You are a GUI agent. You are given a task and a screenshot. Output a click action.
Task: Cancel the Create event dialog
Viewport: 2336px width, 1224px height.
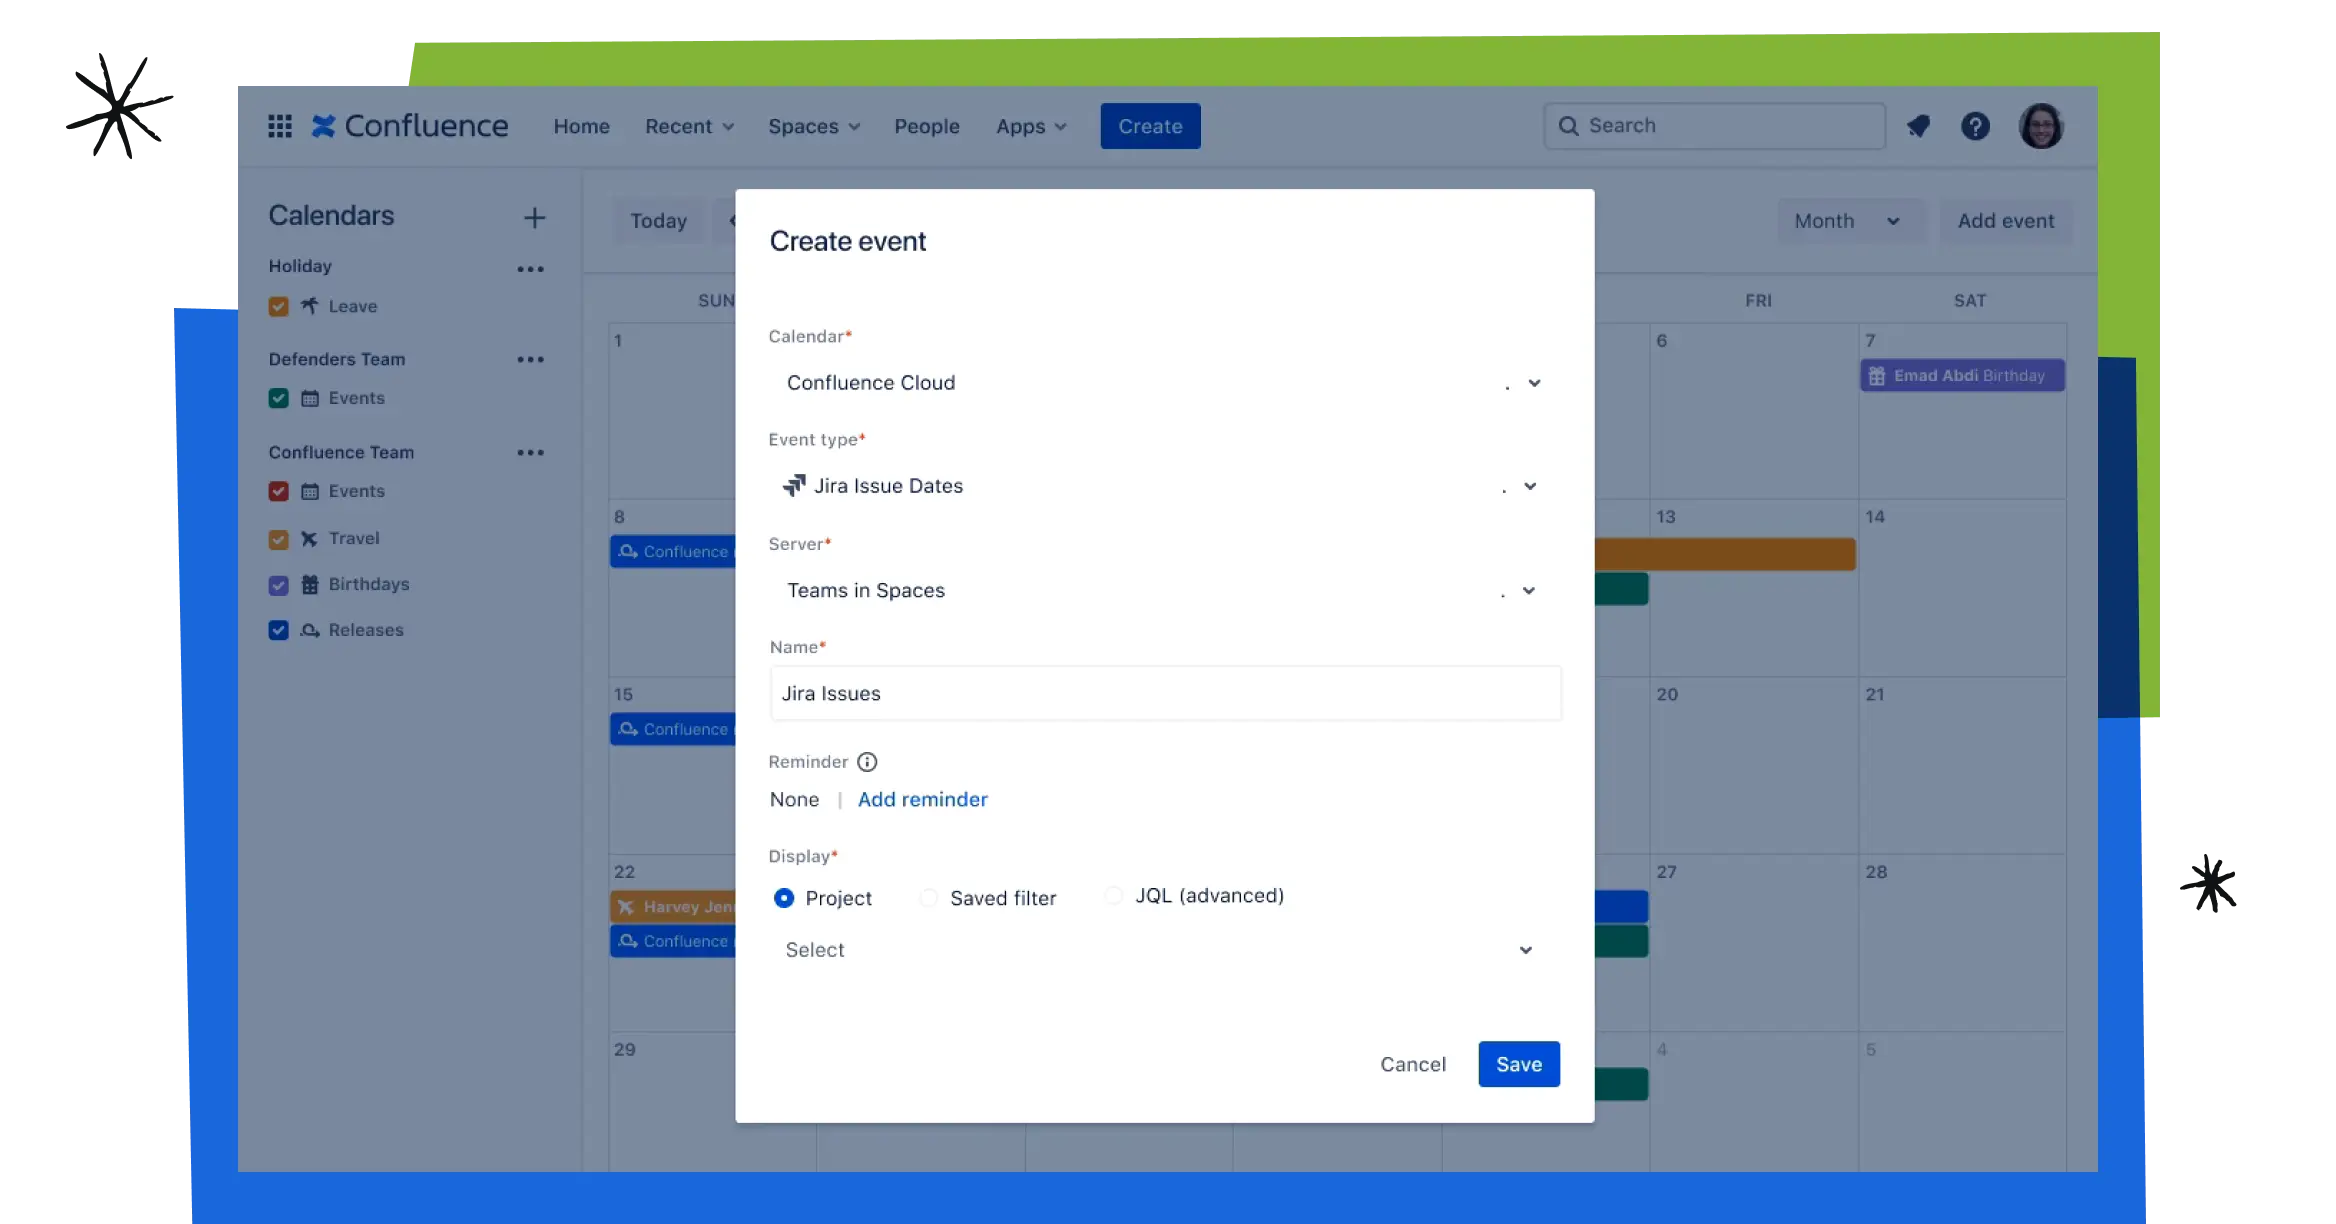tap(1413, 1065)
